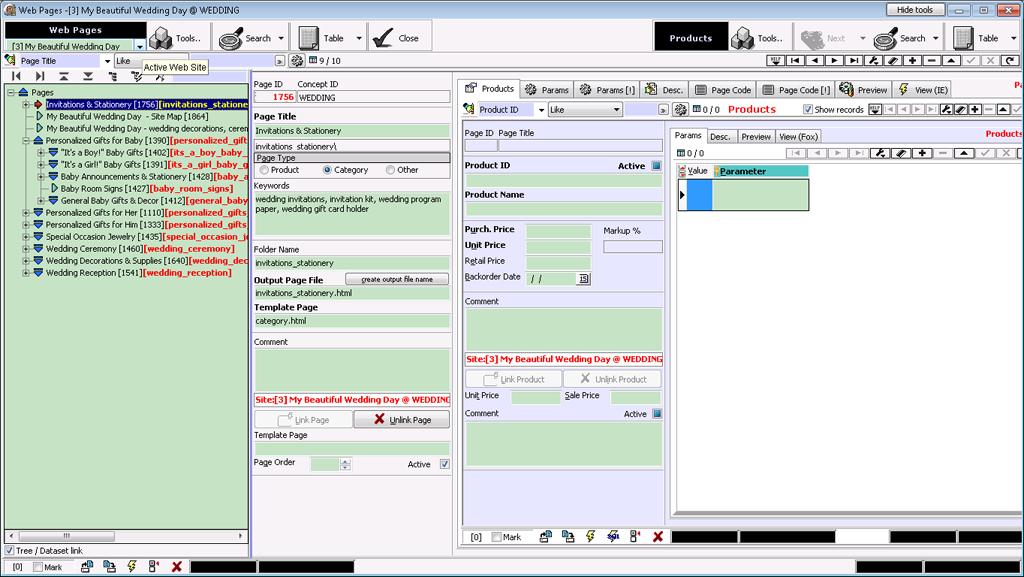The image size is (1024, 577).
Task: Open the active web site dropdown
Action: [140, 46]
